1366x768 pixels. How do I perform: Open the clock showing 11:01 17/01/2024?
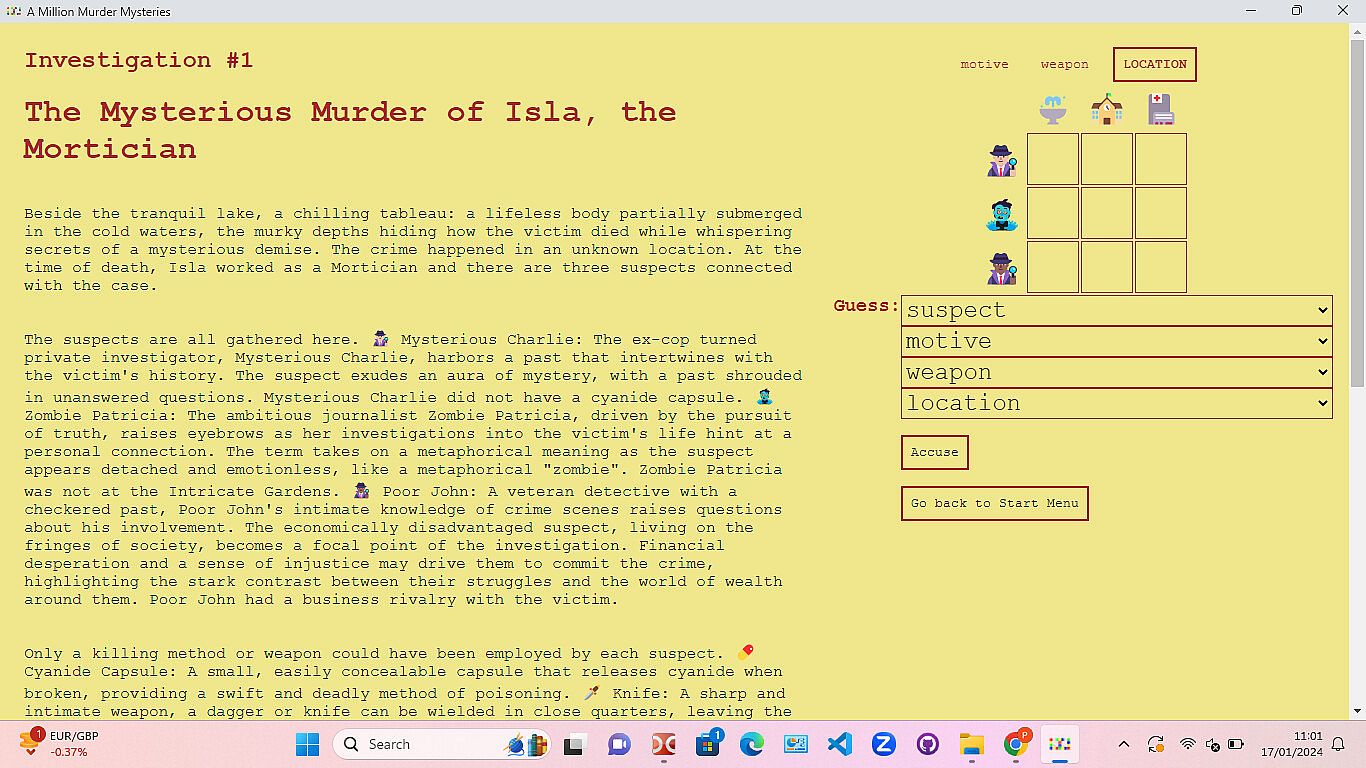pyautogui.click(x=1291, y=744)
